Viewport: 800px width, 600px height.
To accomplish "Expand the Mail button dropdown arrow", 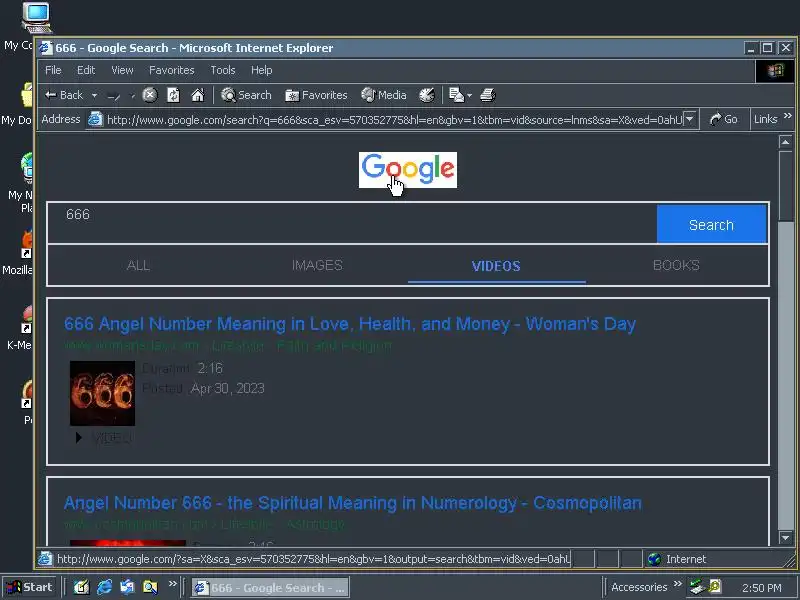I will pyautogui.click(x=469, y=95).
